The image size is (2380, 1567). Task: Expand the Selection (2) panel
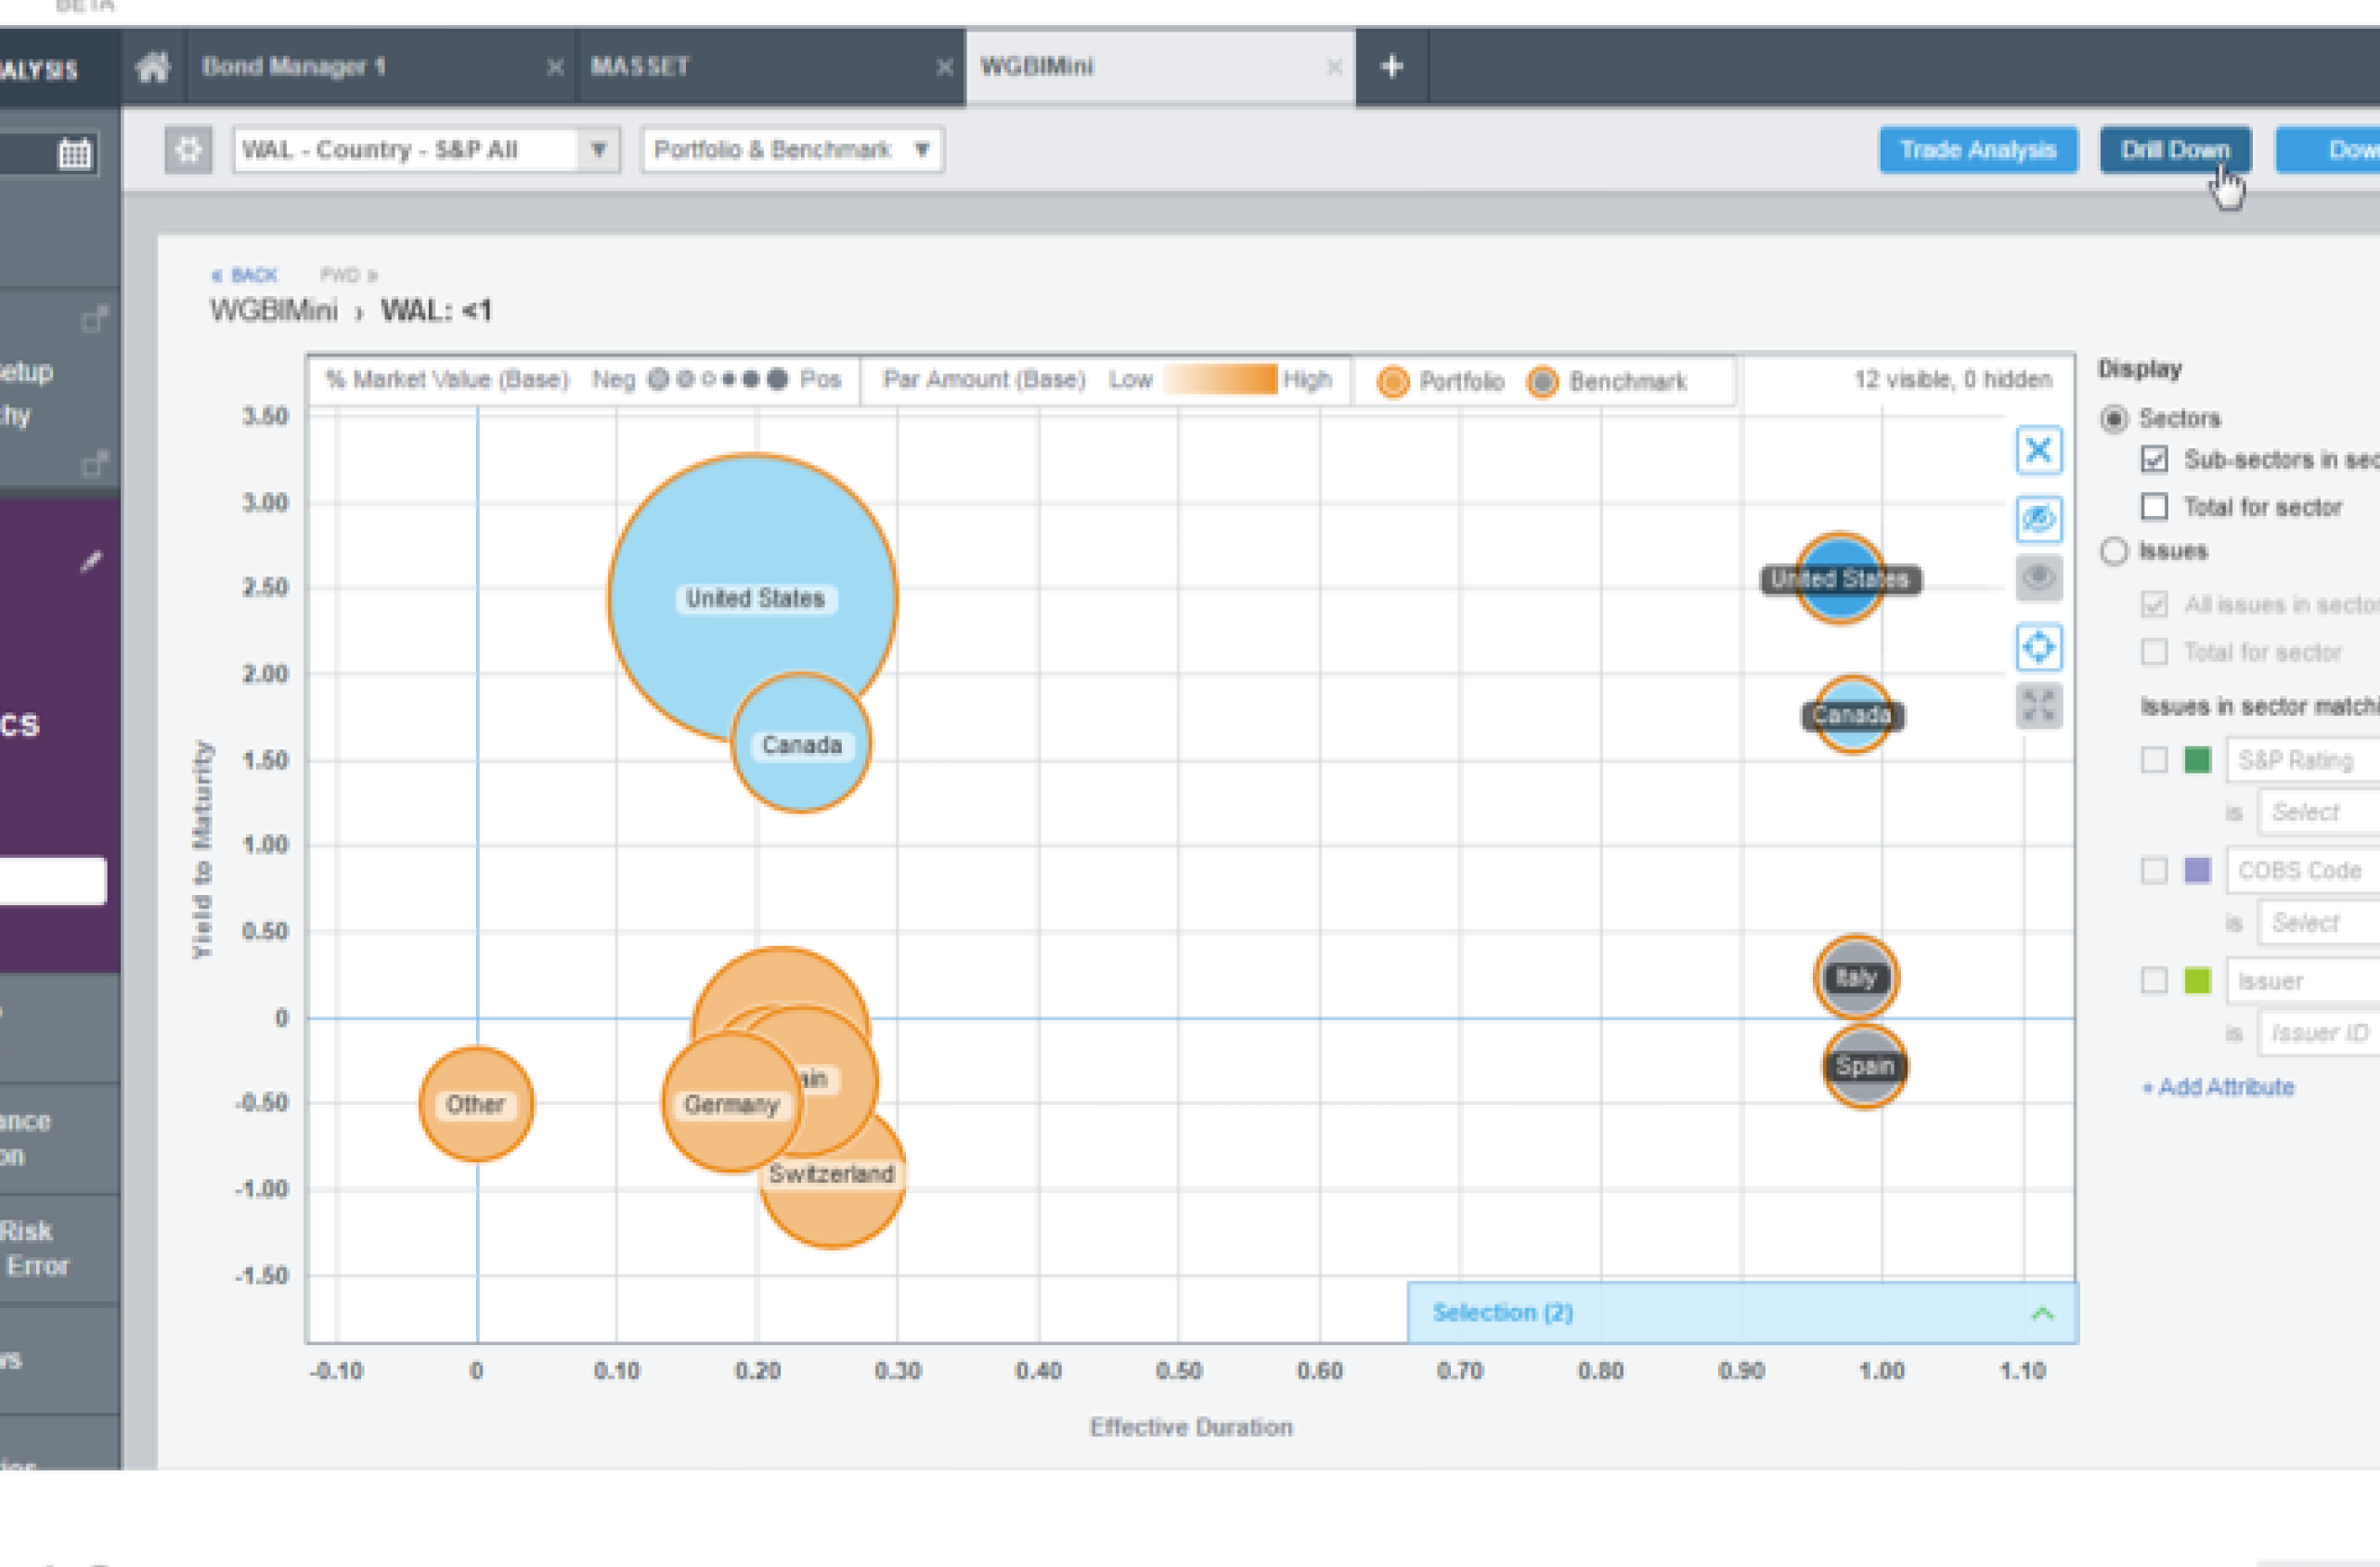[x=2042, y=1313]
